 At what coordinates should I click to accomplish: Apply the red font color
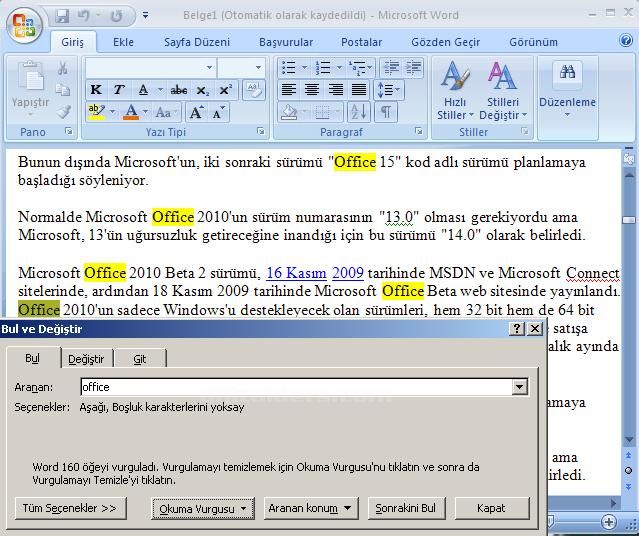131,112
